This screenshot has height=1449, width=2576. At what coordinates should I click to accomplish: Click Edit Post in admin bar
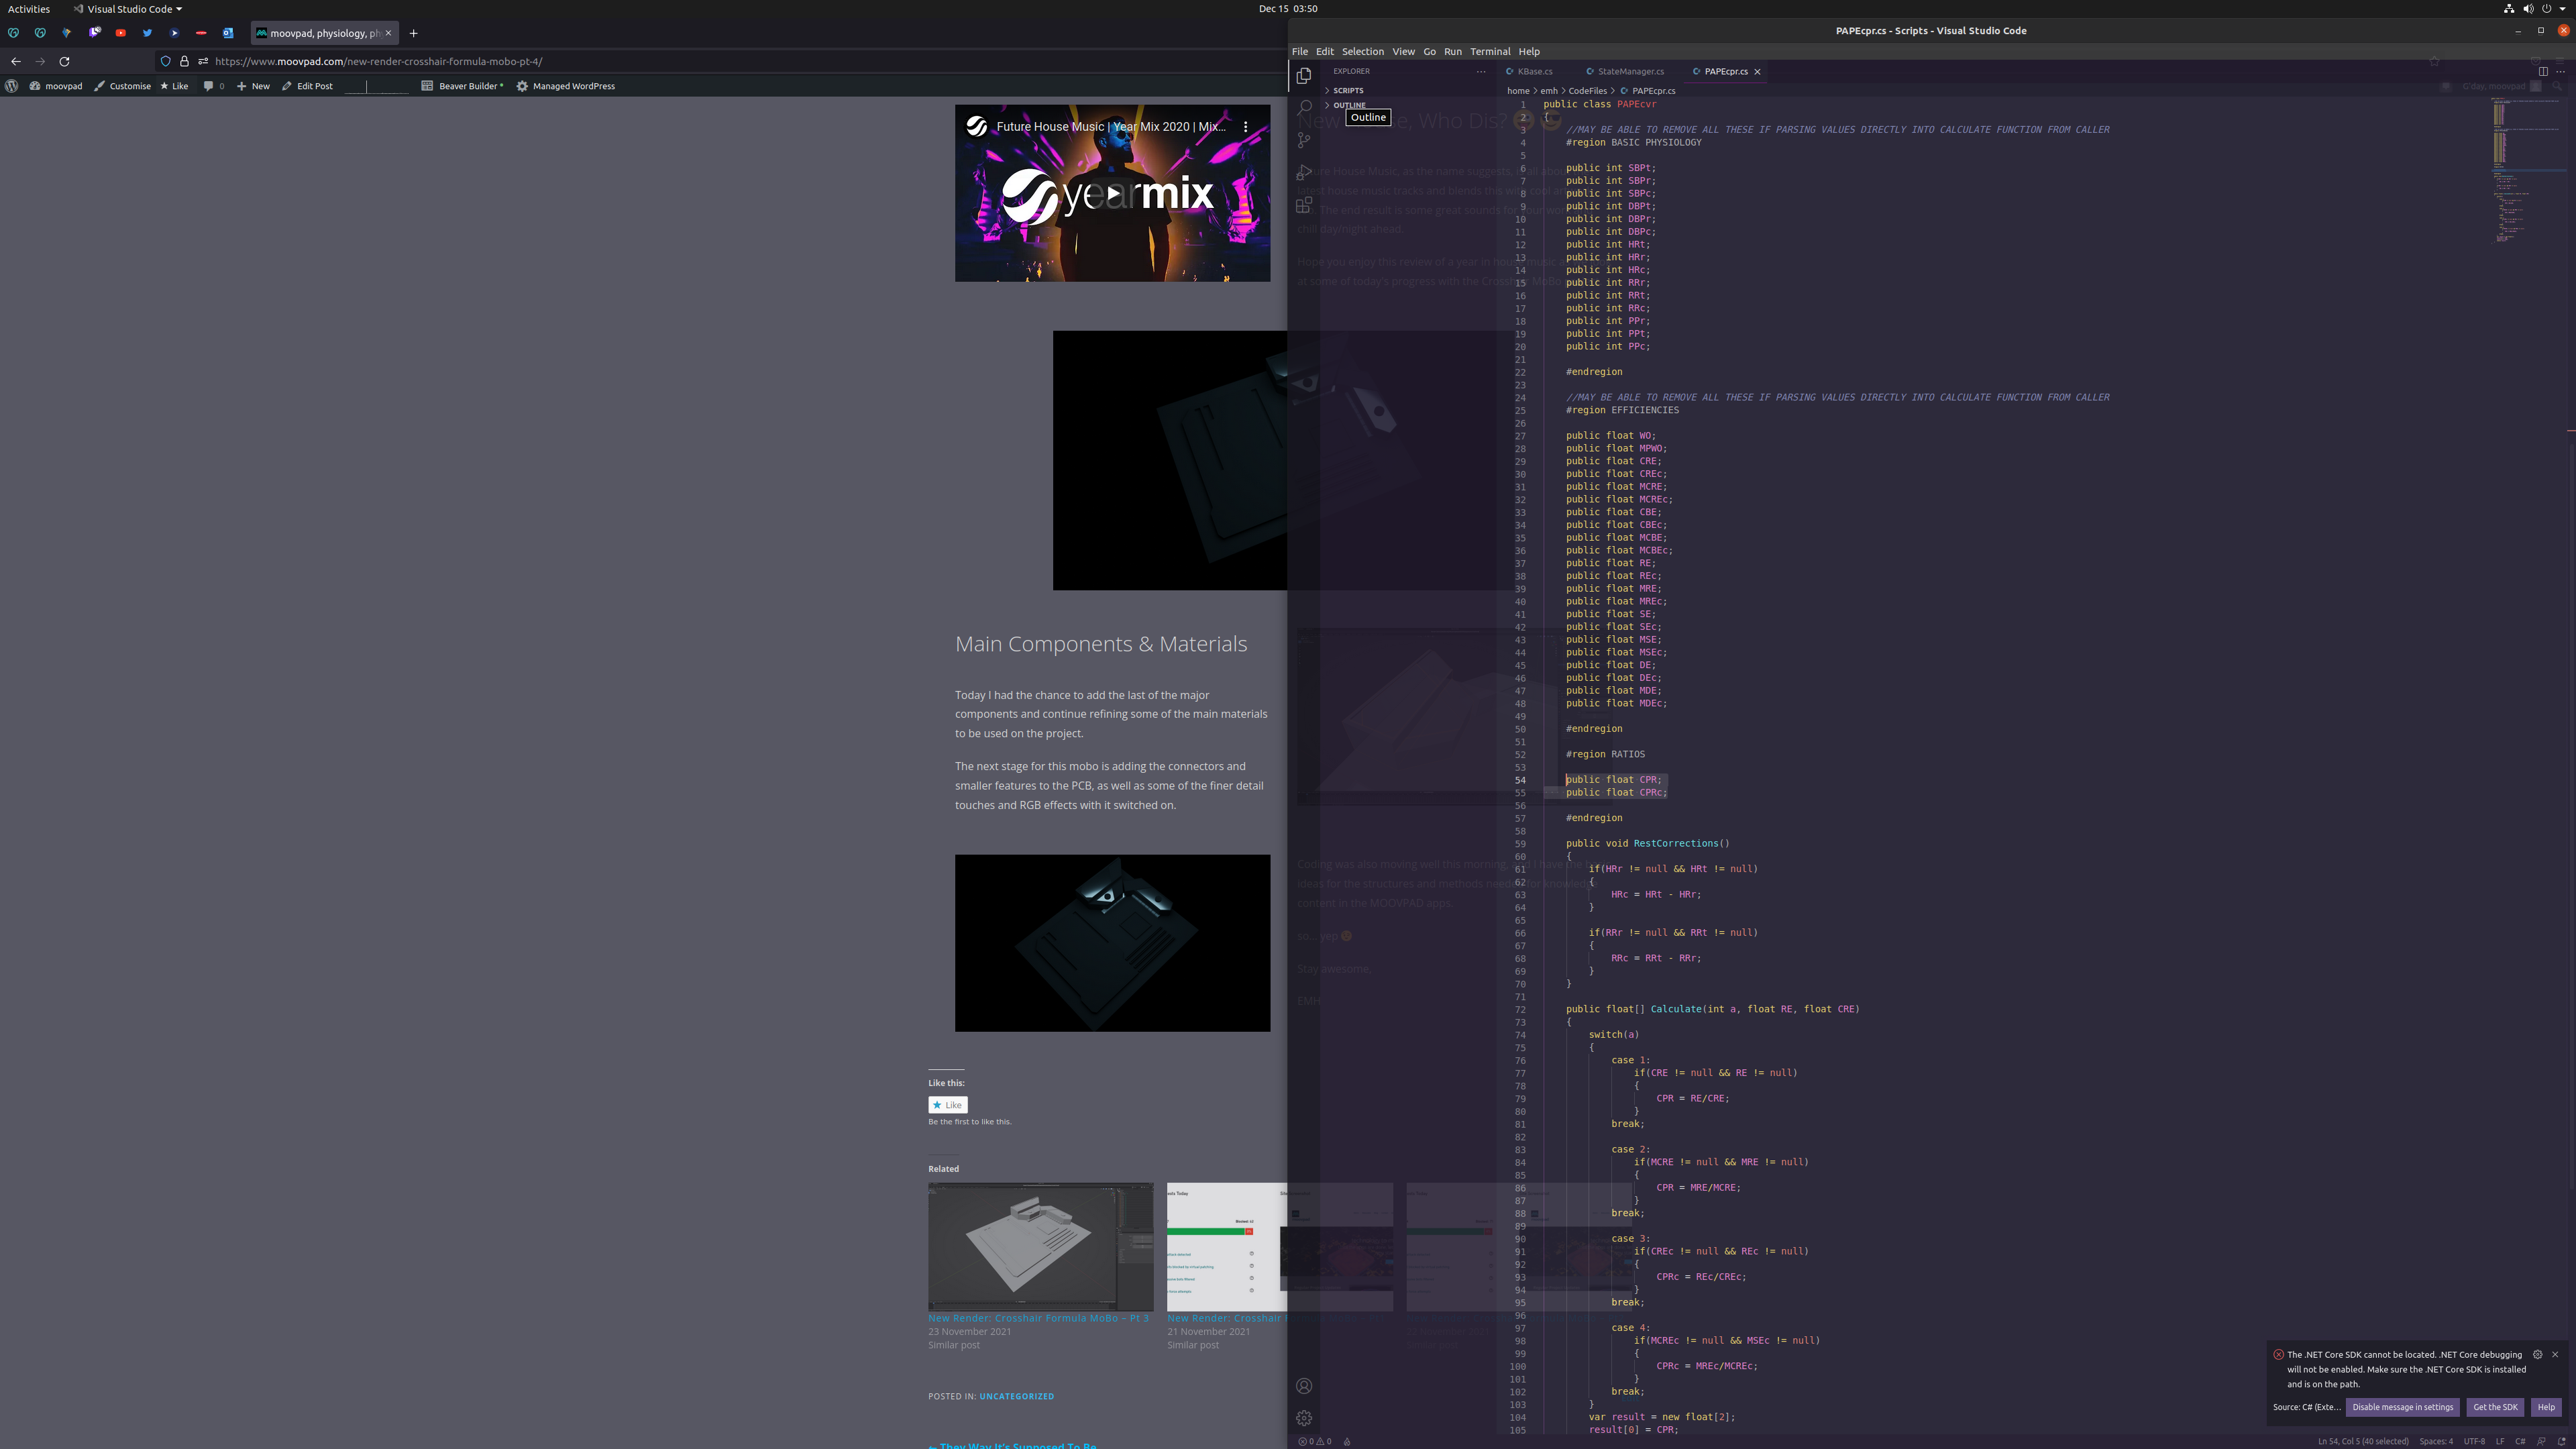coord(307,86)
